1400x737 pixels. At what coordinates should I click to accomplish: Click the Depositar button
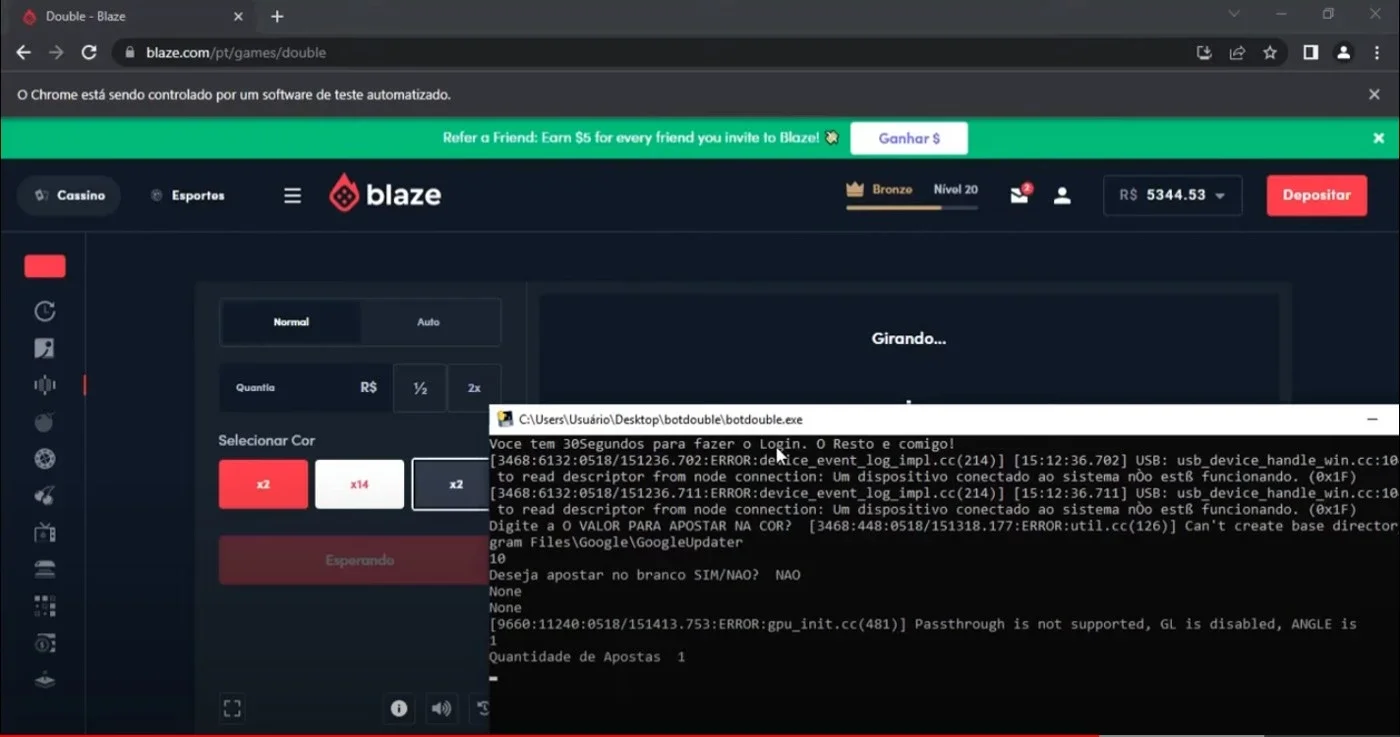[x=1316, y=195]
